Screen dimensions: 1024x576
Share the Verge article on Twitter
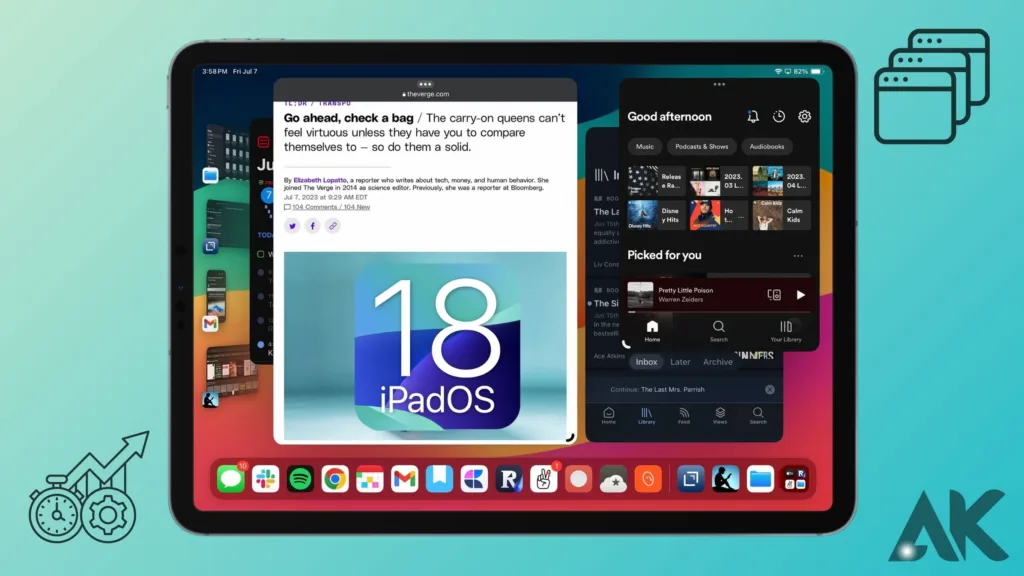[x=292, y=226]
